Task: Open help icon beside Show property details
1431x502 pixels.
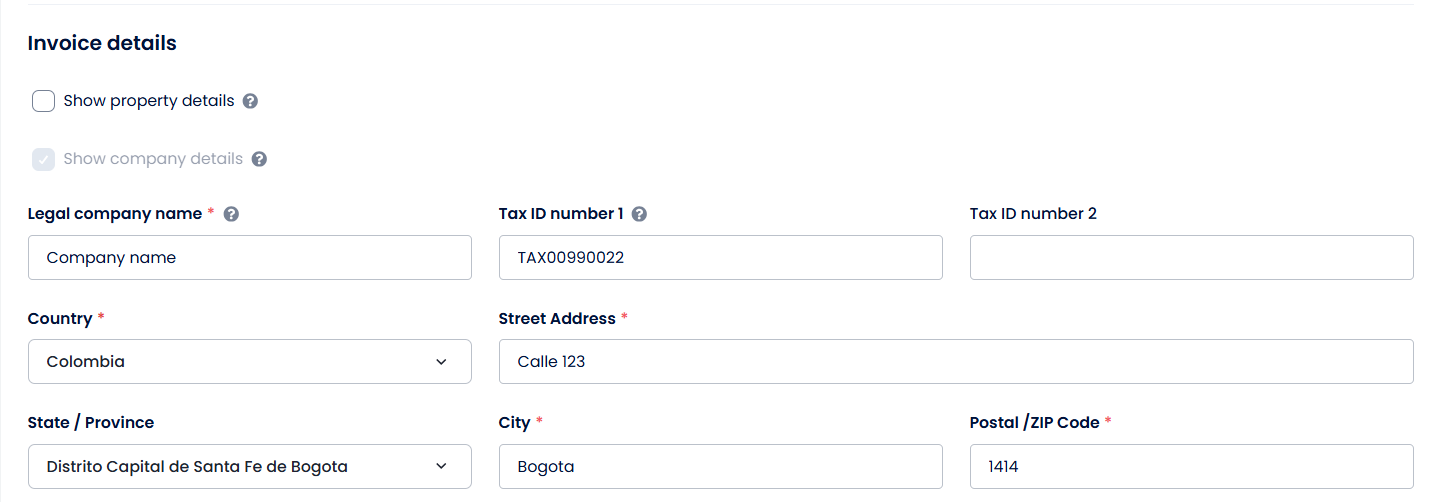Action: coord(250,101)
